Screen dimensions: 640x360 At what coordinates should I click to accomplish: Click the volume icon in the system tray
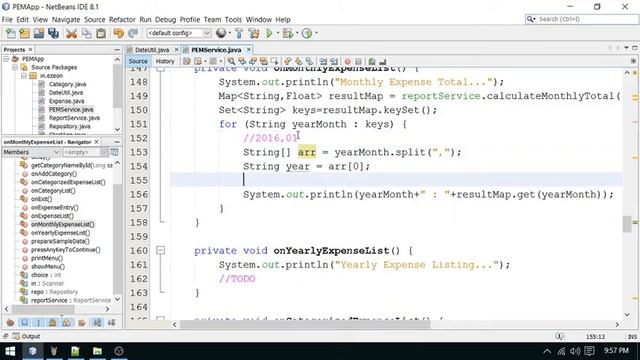click(575, 351)
